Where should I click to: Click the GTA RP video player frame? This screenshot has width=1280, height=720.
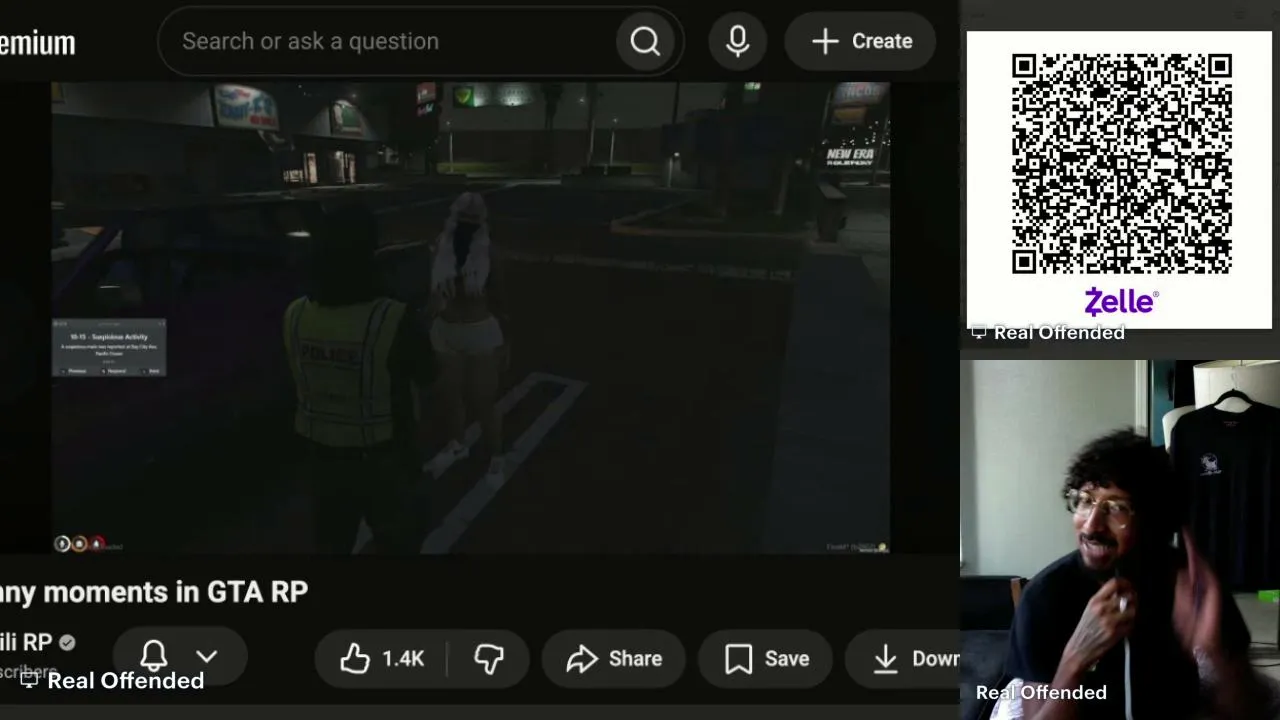[x=470, y=317]
